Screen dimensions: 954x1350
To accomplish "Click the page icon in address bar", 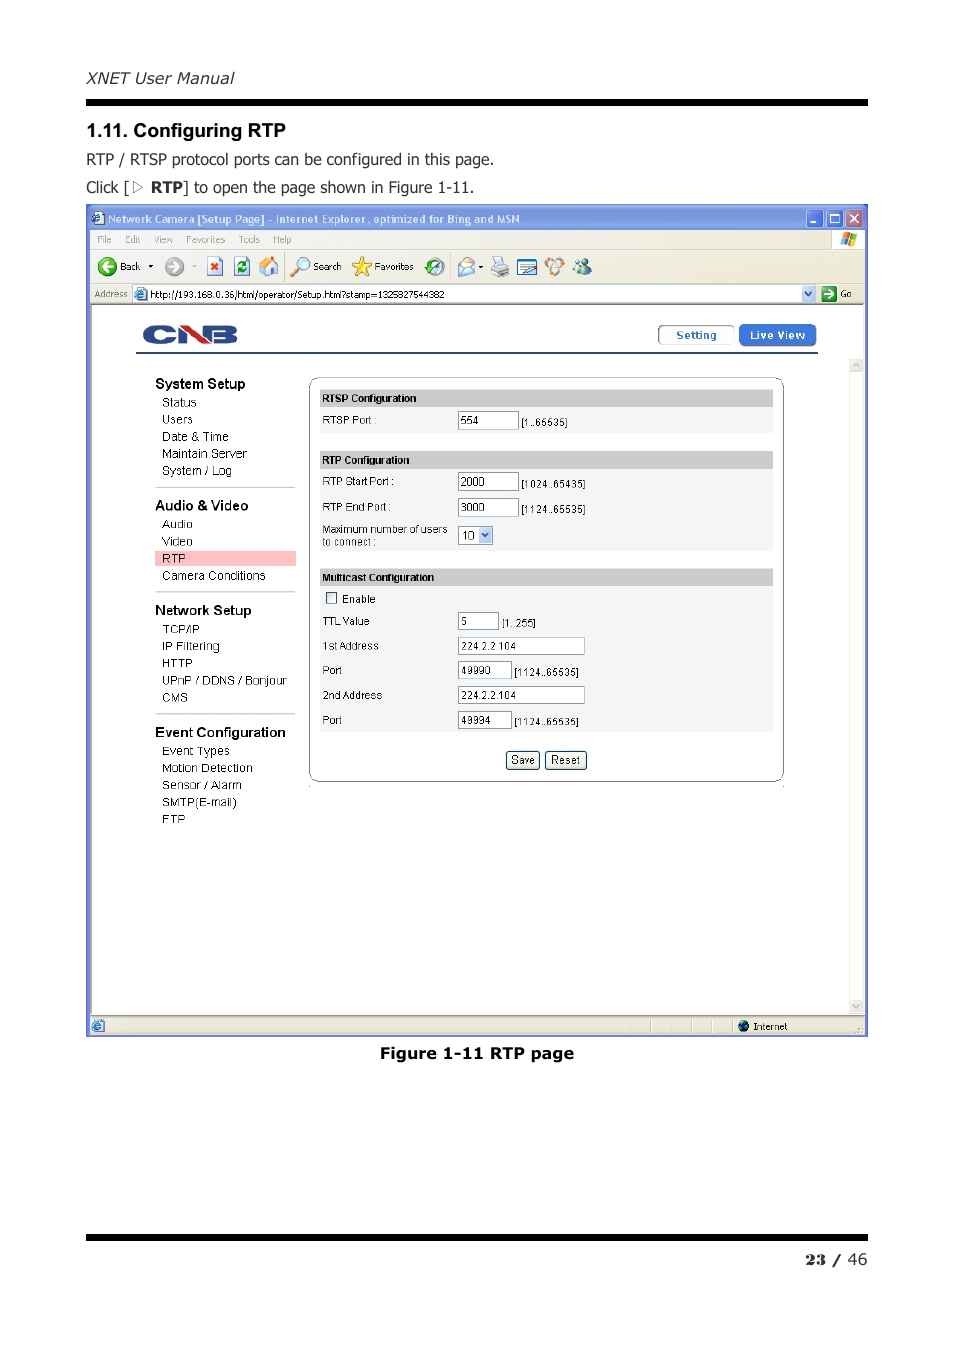I will [141, 294].
